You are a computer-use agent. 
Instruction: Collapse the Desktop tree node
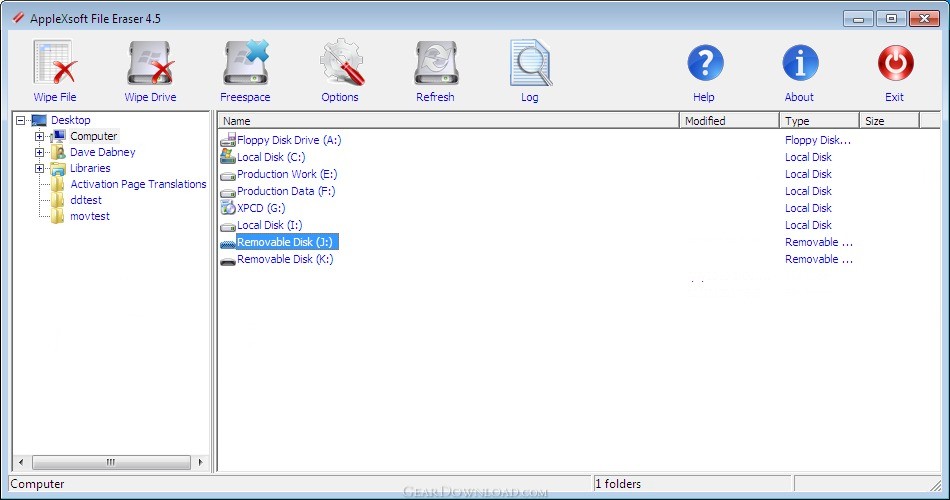[x=21, y=120]
